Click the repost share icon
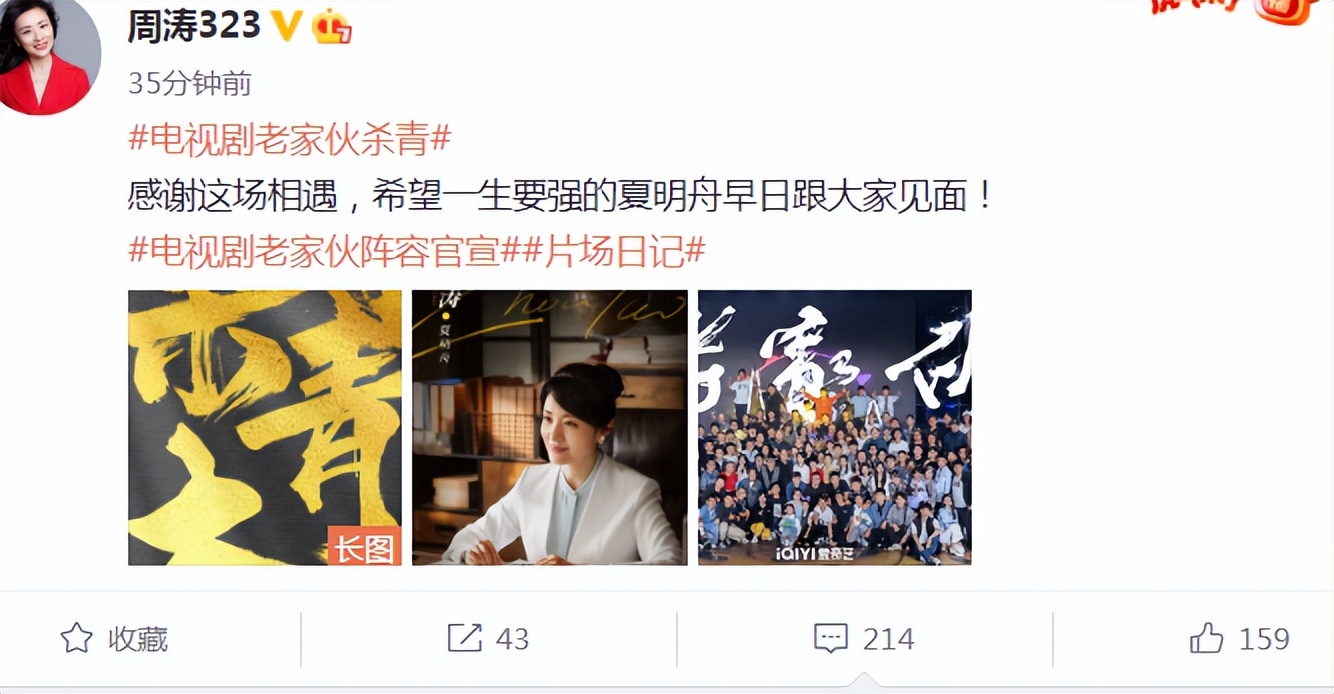 pos(464,638)
